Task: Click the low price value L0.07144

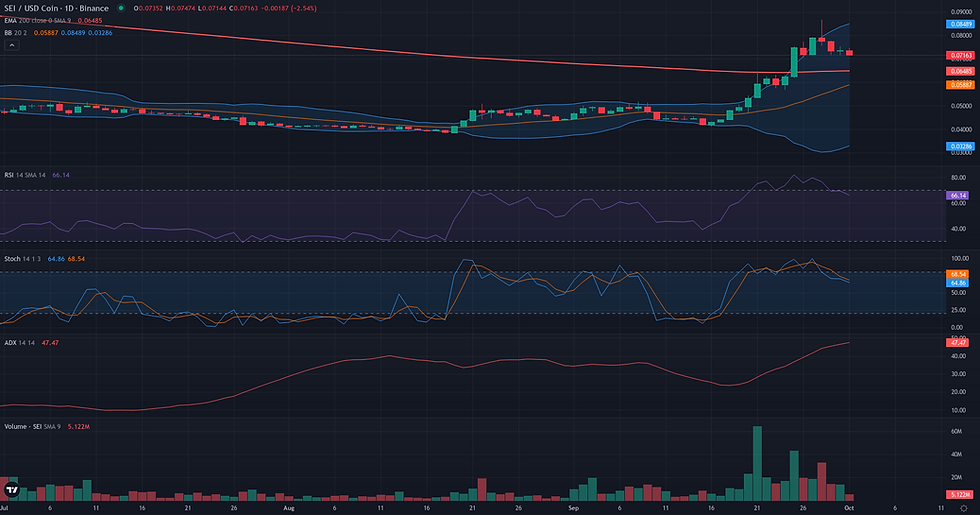Action: pos(211,8)
